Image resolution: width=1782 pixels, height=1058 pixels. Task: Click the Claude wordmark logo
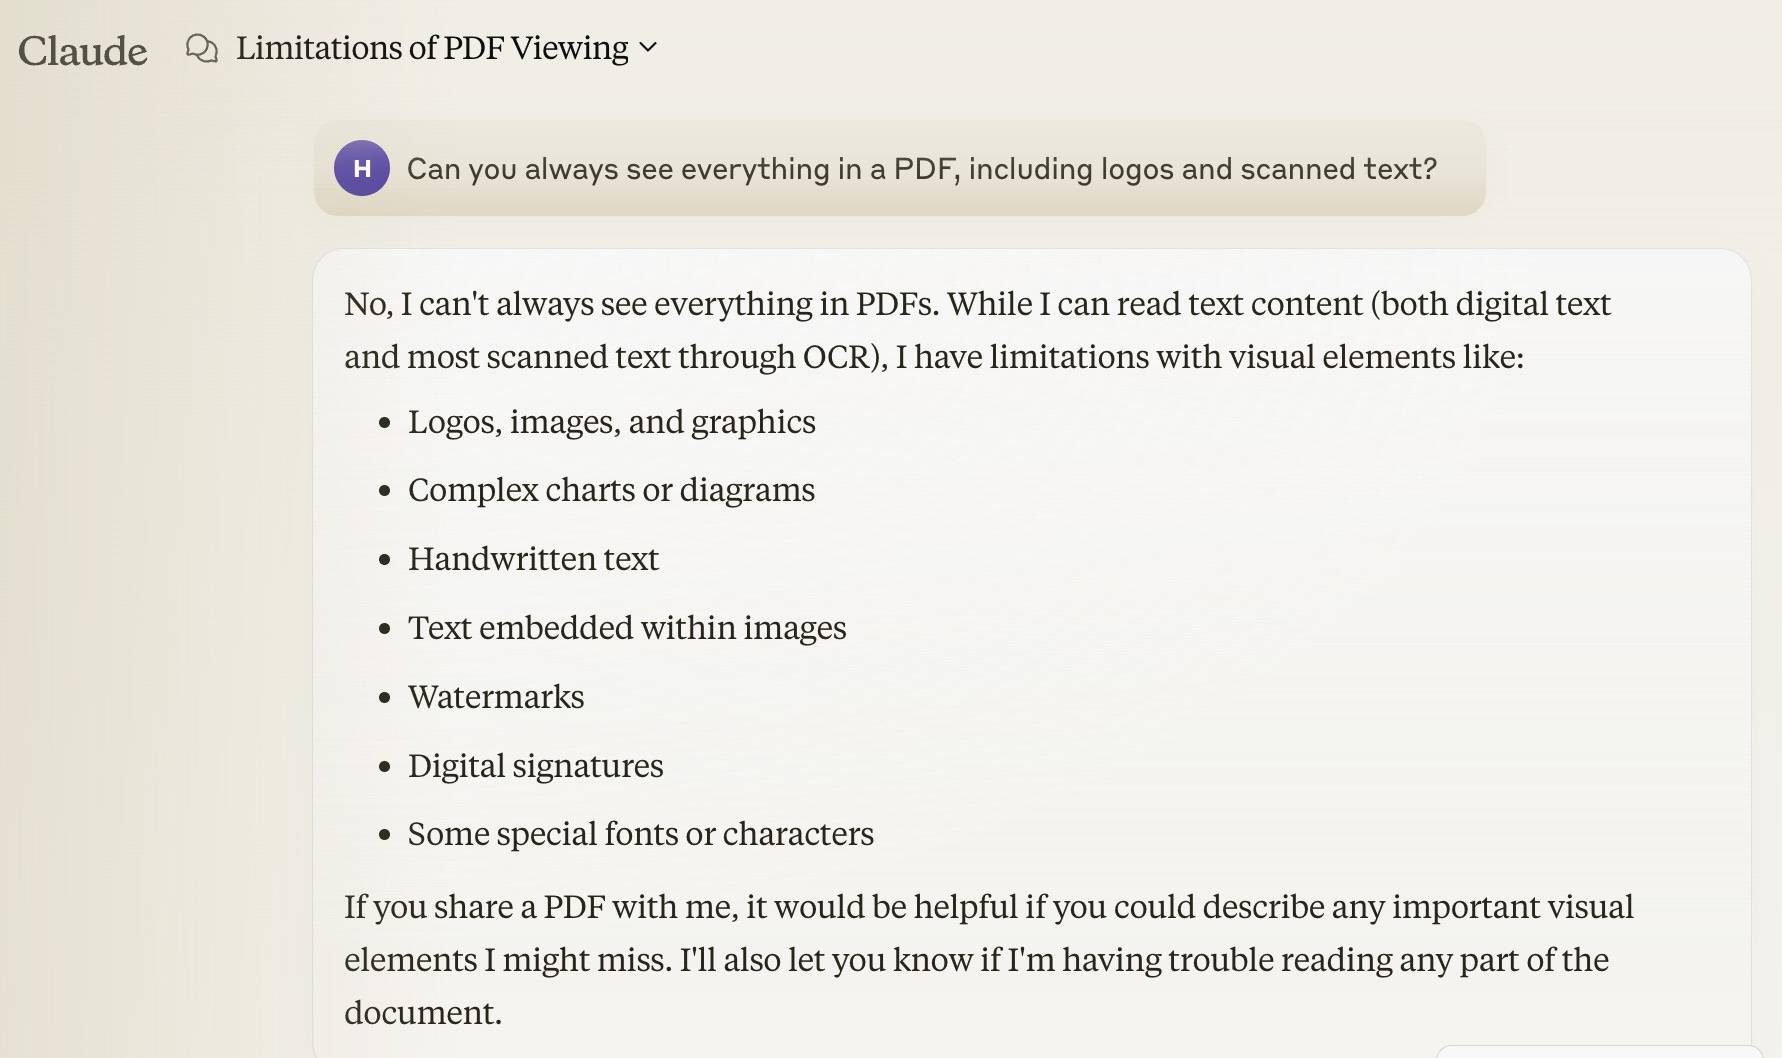[84, 48]
